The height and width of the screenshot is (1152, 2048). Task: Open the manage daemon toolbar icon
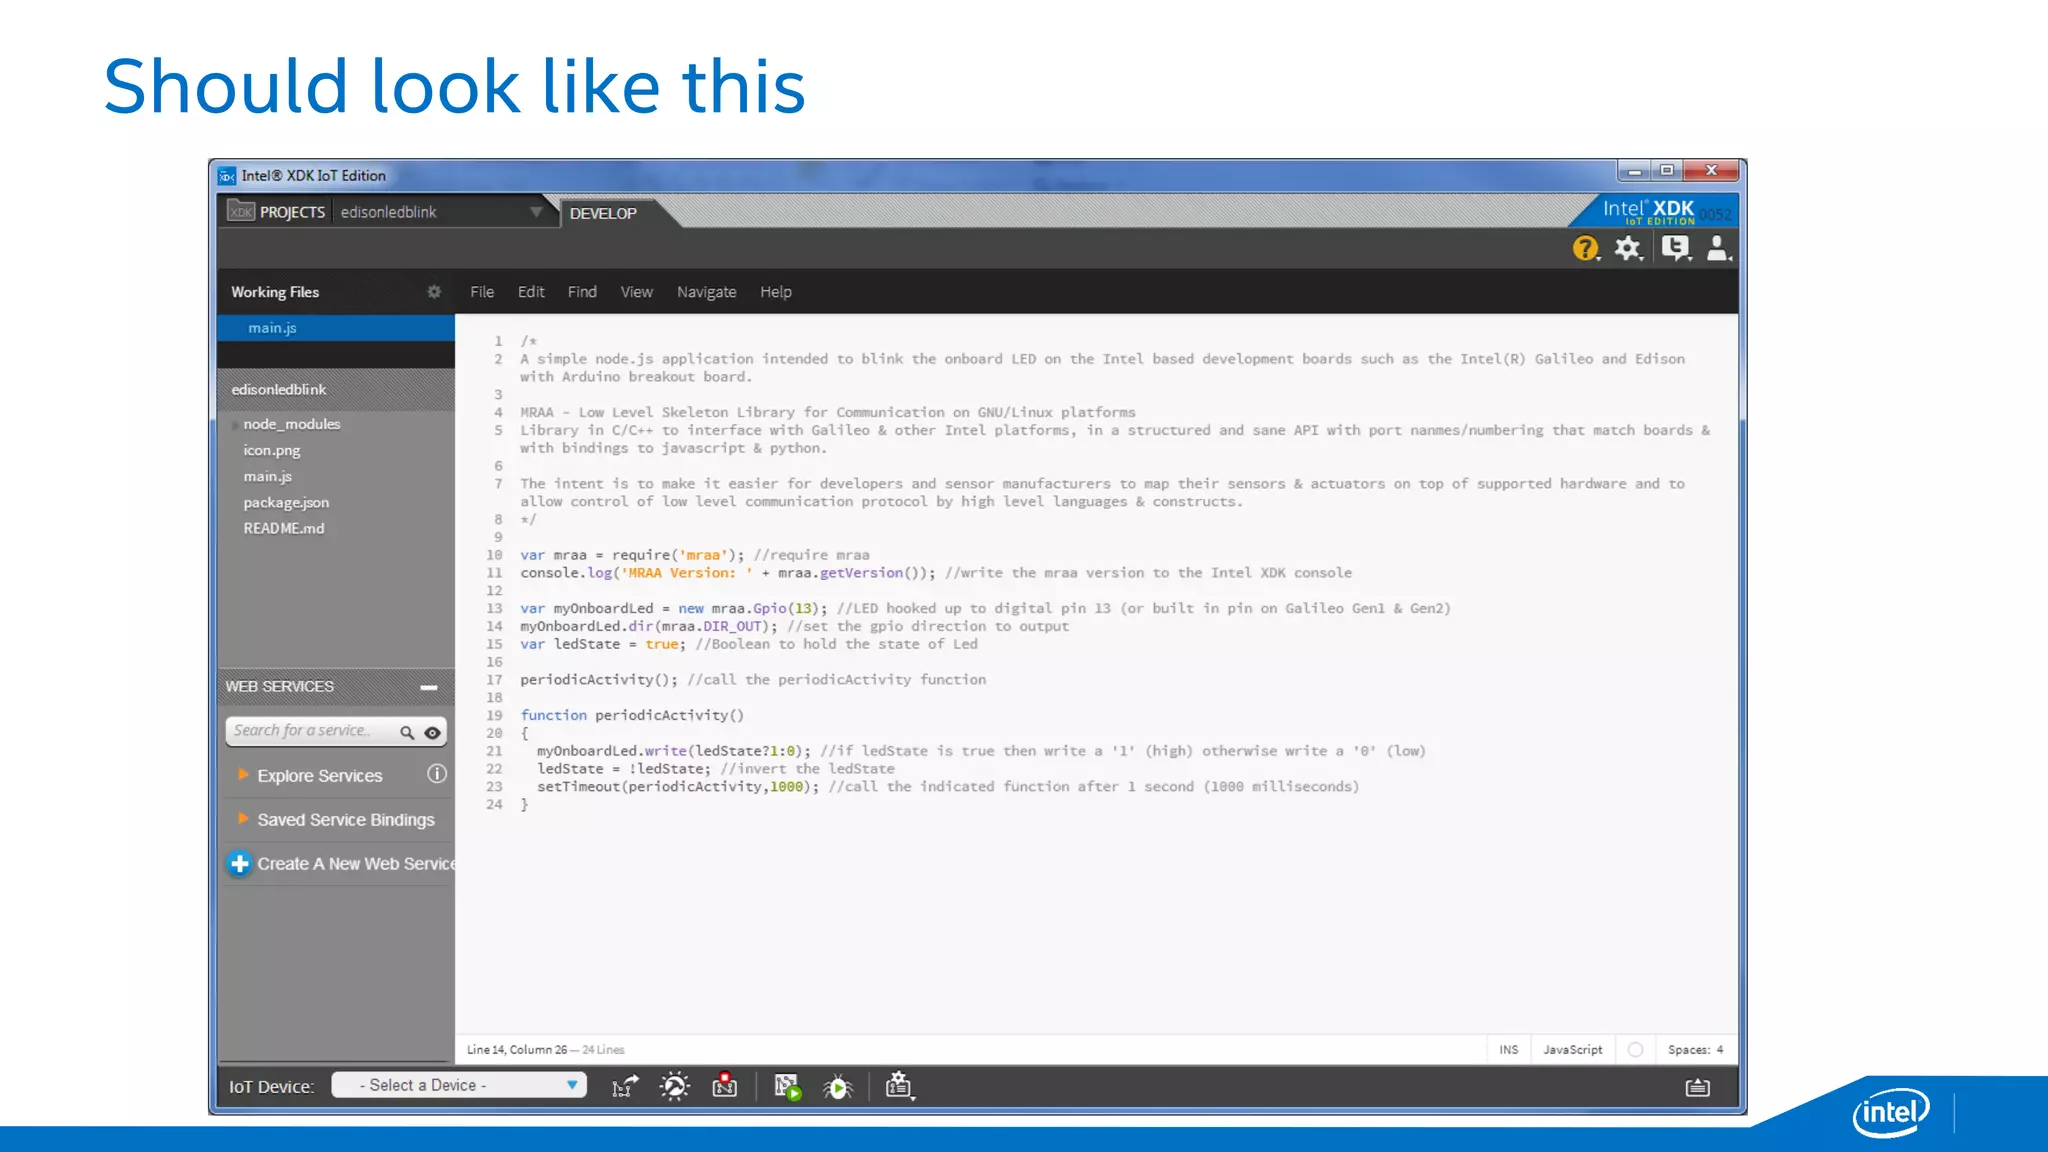pyautogui.click(x=898, y=1086)
